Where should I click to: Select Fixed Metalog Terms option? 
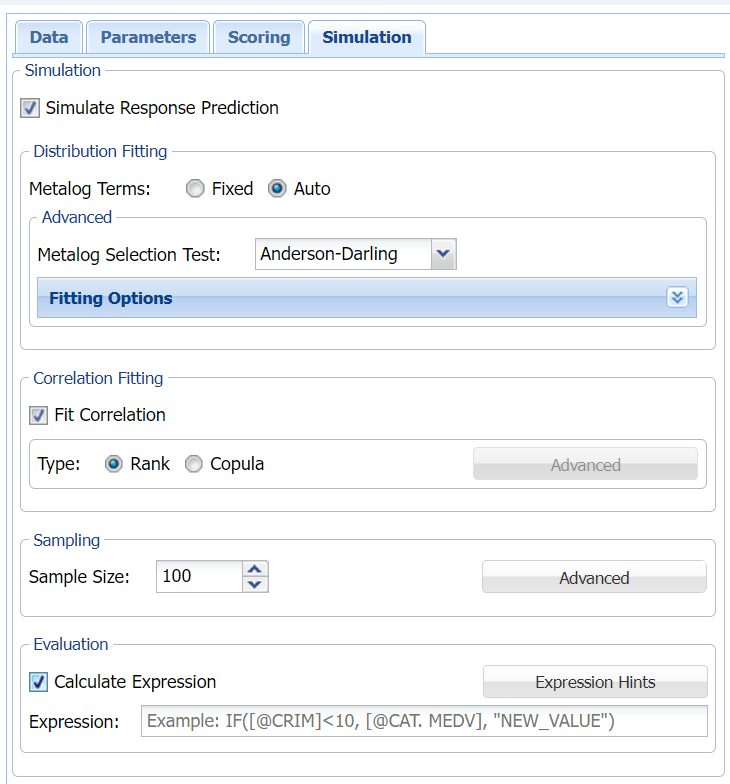coord(196,189)
